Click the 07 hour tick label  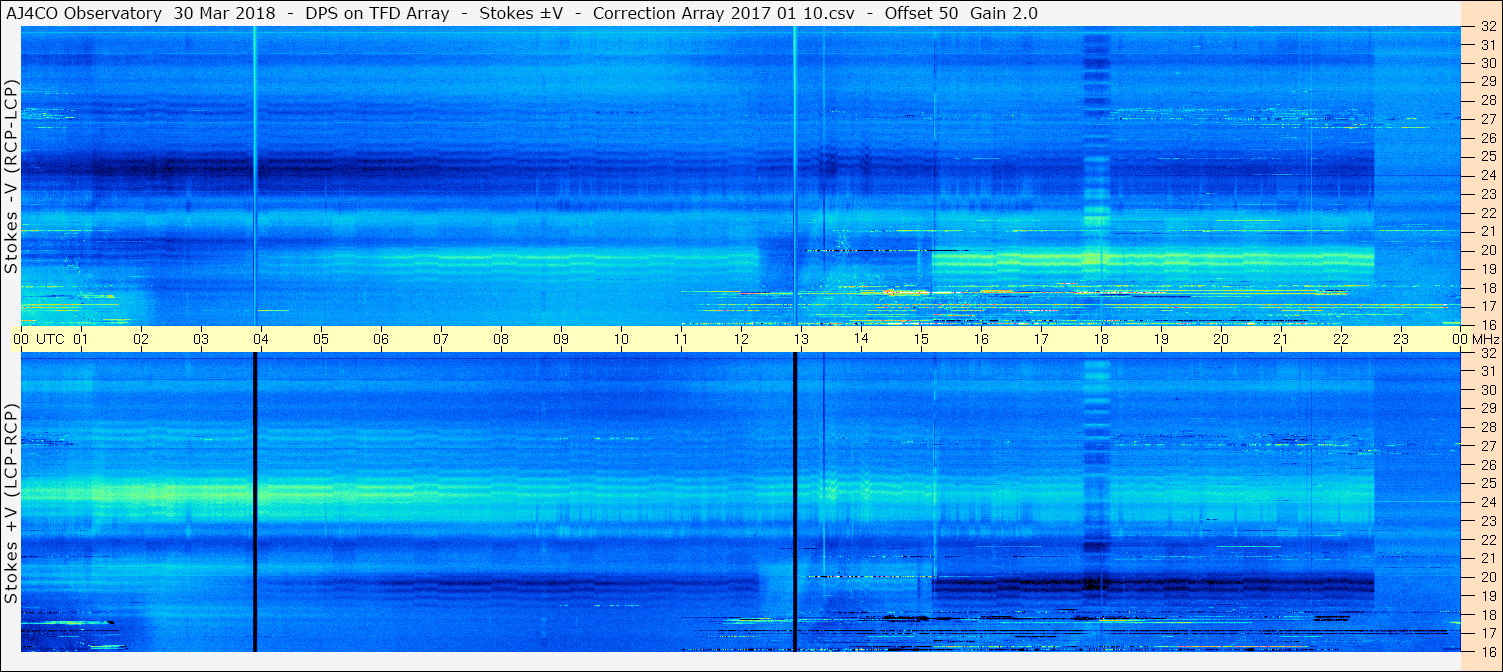coord(441,339)
